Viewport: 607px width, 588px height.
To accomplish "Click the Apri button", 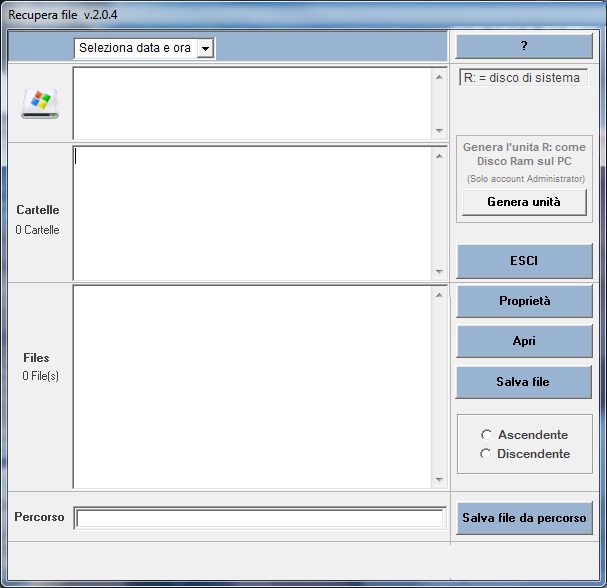I will pos(524,341).
